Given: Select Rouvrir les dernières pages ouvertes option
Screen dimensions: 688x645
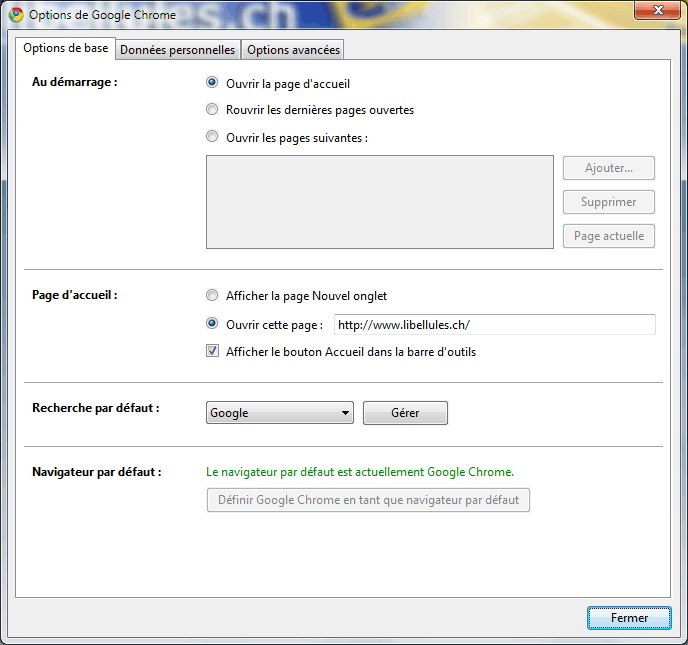Looking at the screenshot, I should pos(212,109).
